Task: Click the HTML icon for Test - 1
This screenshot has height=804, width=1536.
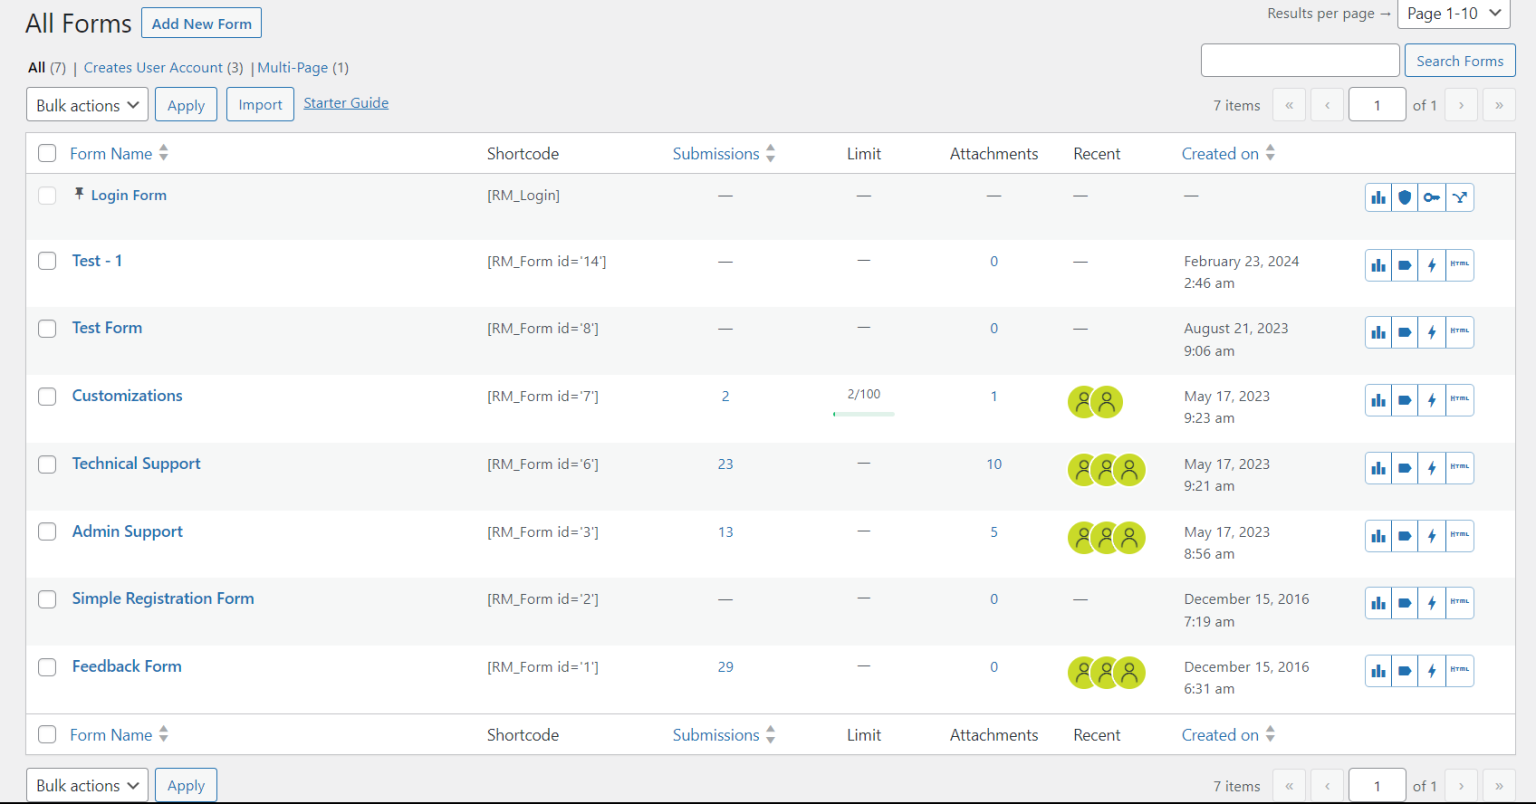Action: point(1460,265)
